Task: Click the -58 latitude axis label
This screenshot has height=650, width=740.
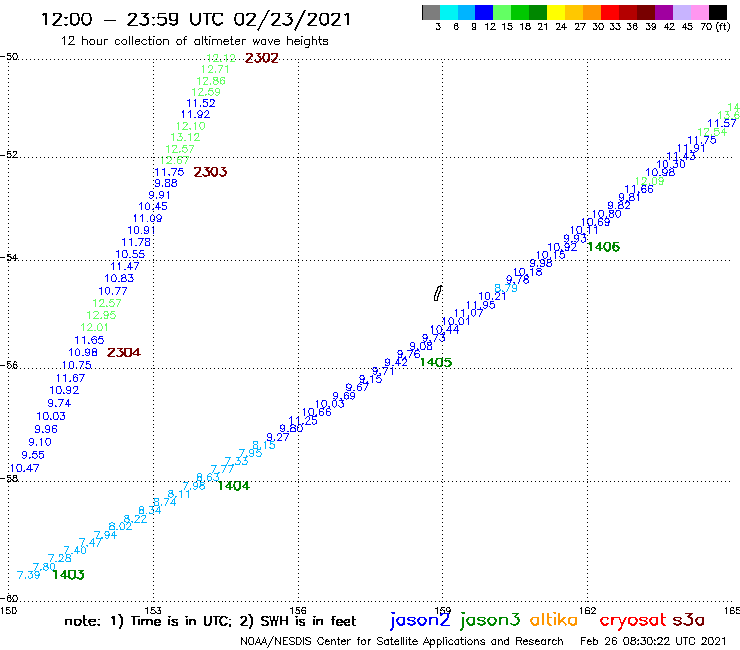Action: [9, 479]
